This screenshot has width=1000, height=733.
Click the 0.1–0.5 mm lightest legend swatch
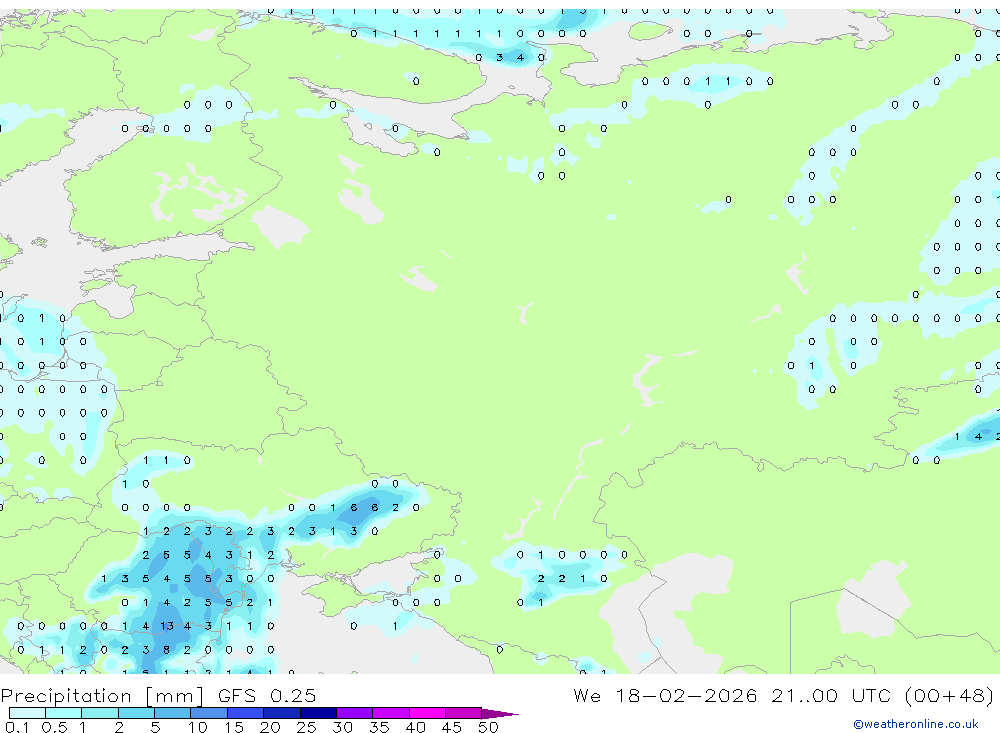[27, 713]
